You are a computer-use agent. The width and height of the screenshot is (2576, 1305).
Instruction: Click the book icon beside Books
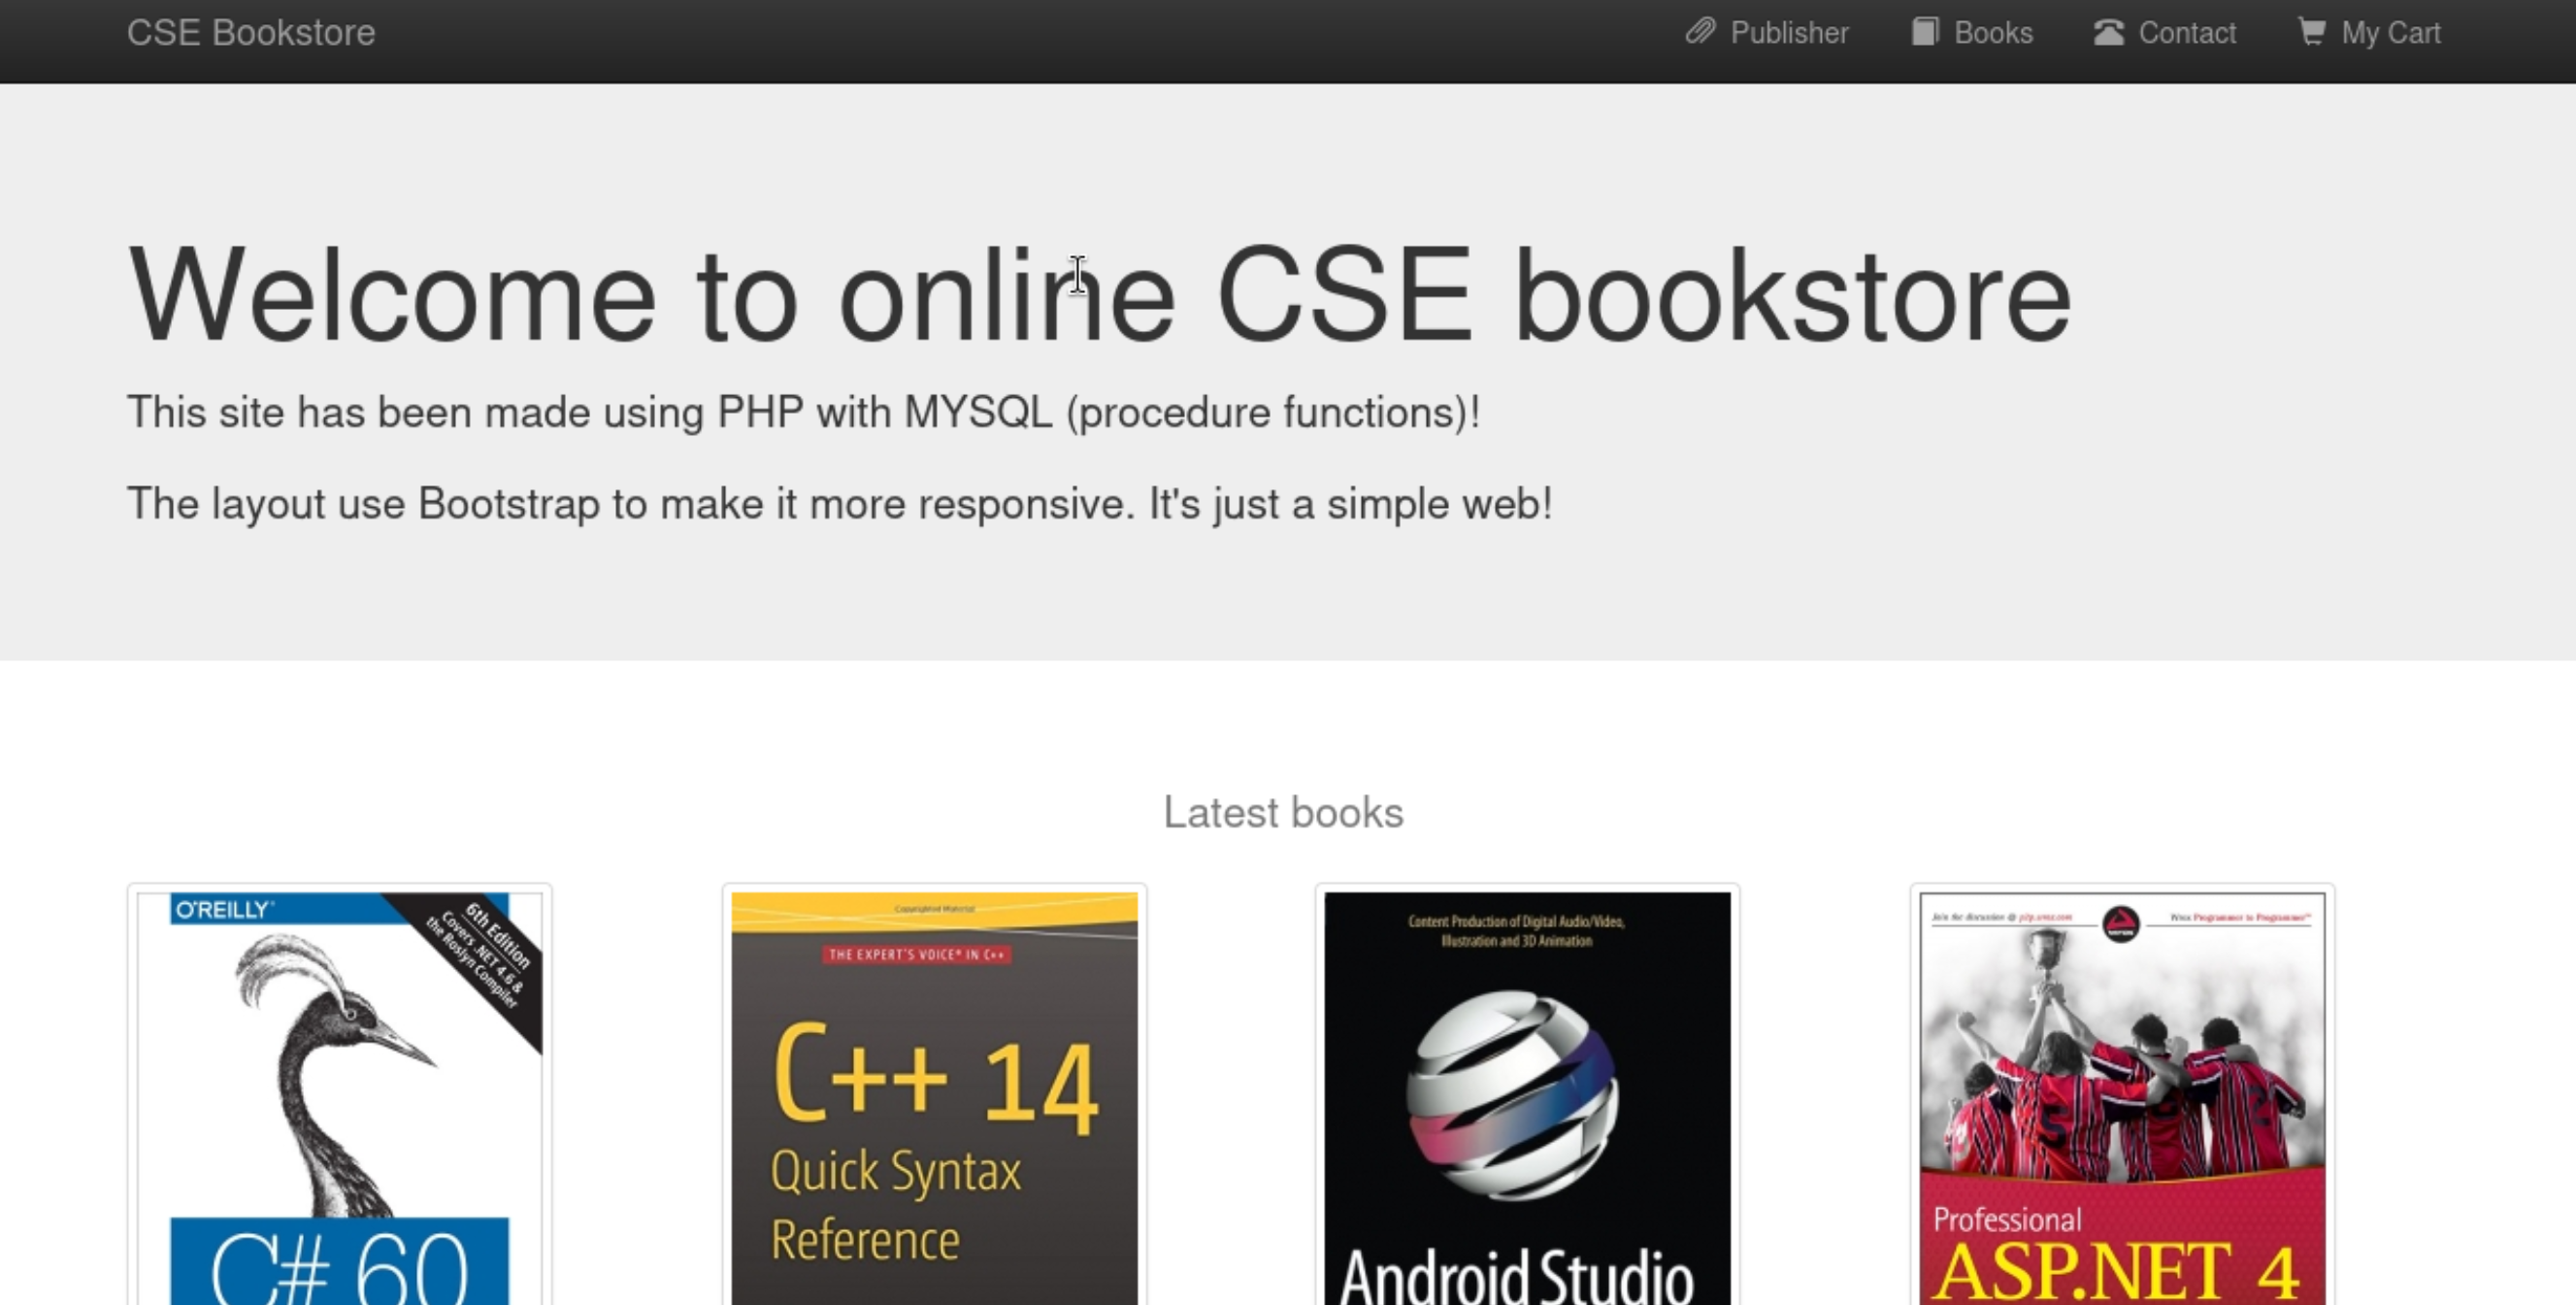pyautogui.click(x=1924, y=32)
